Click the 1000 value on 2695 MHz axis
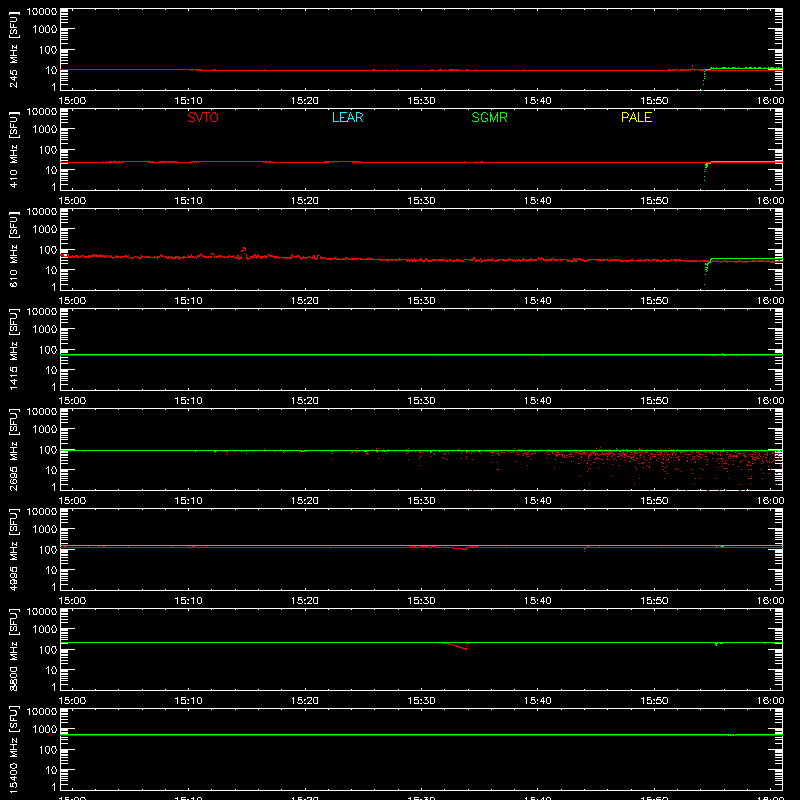 [x=45, y=429]
